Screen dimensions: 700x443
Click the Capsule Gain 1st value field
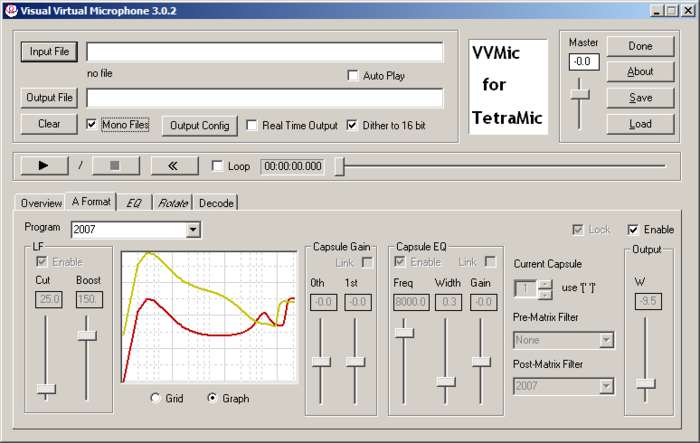pos(358,302)
